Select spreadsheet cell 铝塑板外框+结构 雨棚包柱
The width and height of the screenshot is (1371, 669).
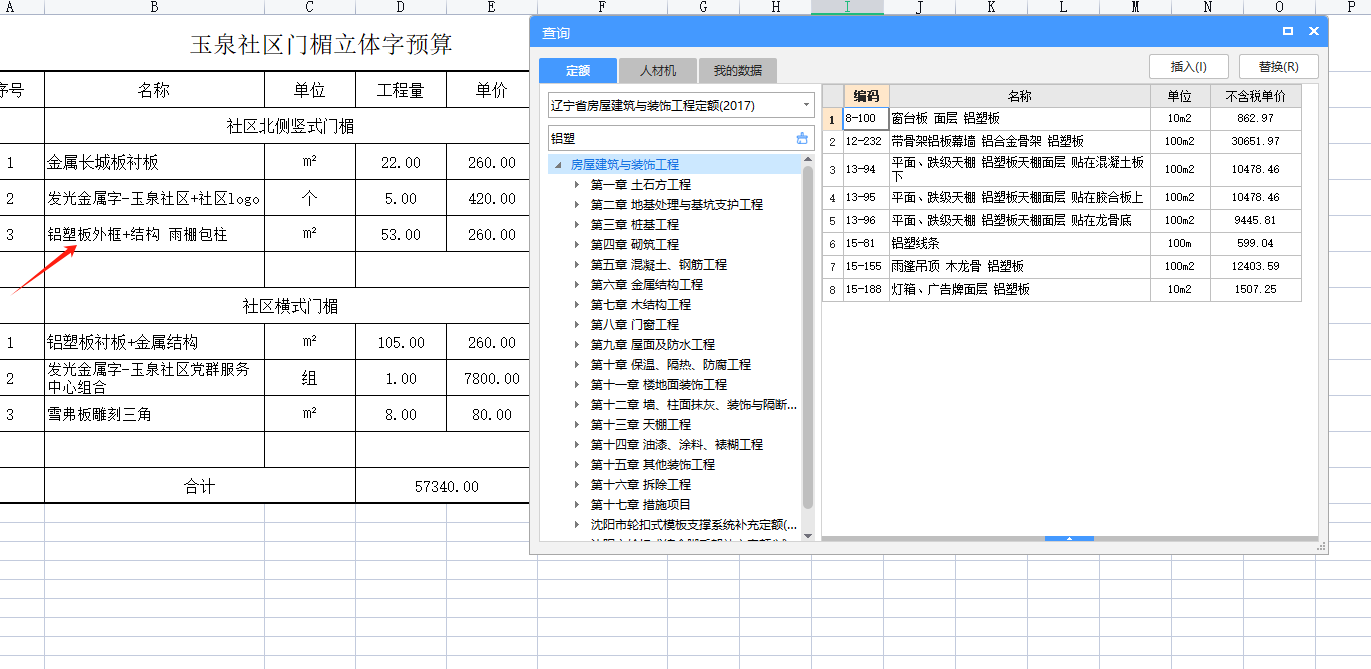pos(154,234)
